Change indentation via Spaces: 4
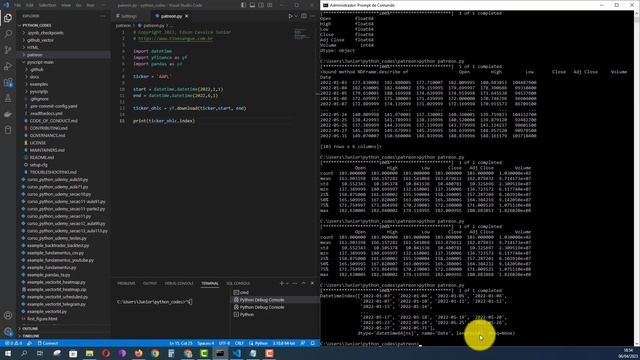The image size is (640, 360). coord(206,343)
